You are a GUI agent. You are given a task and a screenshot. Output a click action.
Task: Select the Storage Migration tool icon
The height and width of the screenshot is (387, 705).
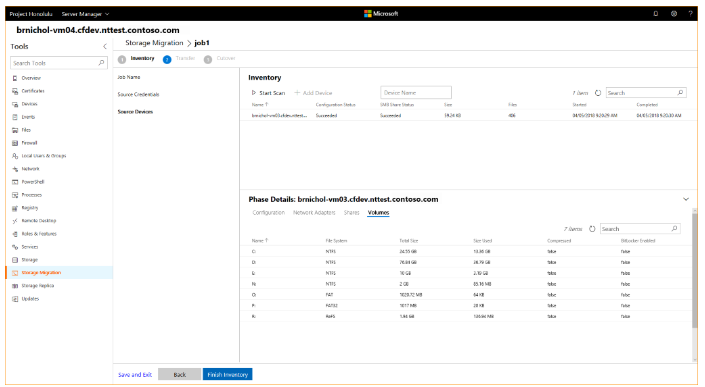pyautogui.click(x=15, y=273)
